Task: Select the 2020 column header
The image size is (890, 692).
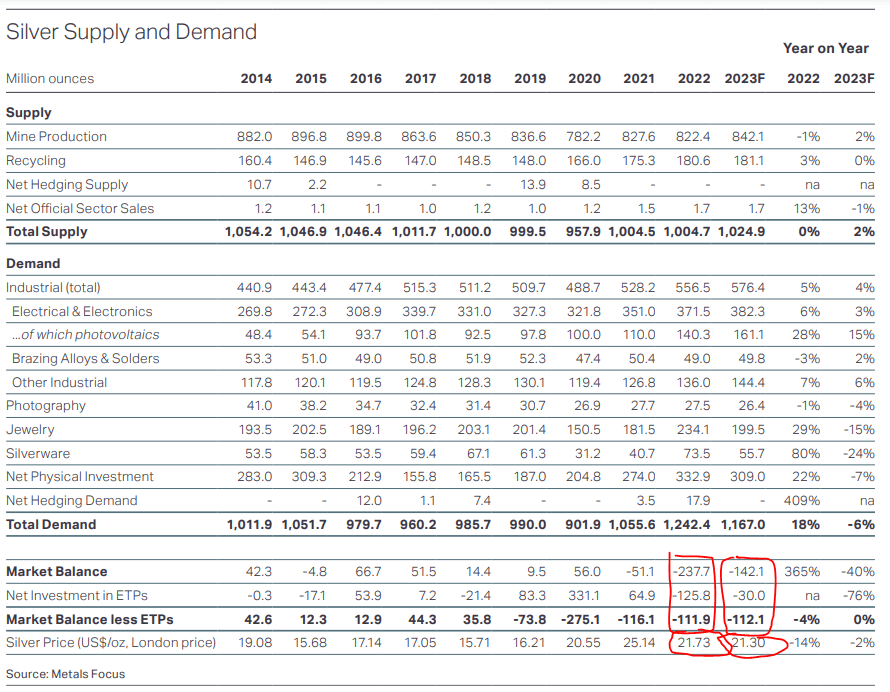Action: pyautogui.click(x=584, y=78)
